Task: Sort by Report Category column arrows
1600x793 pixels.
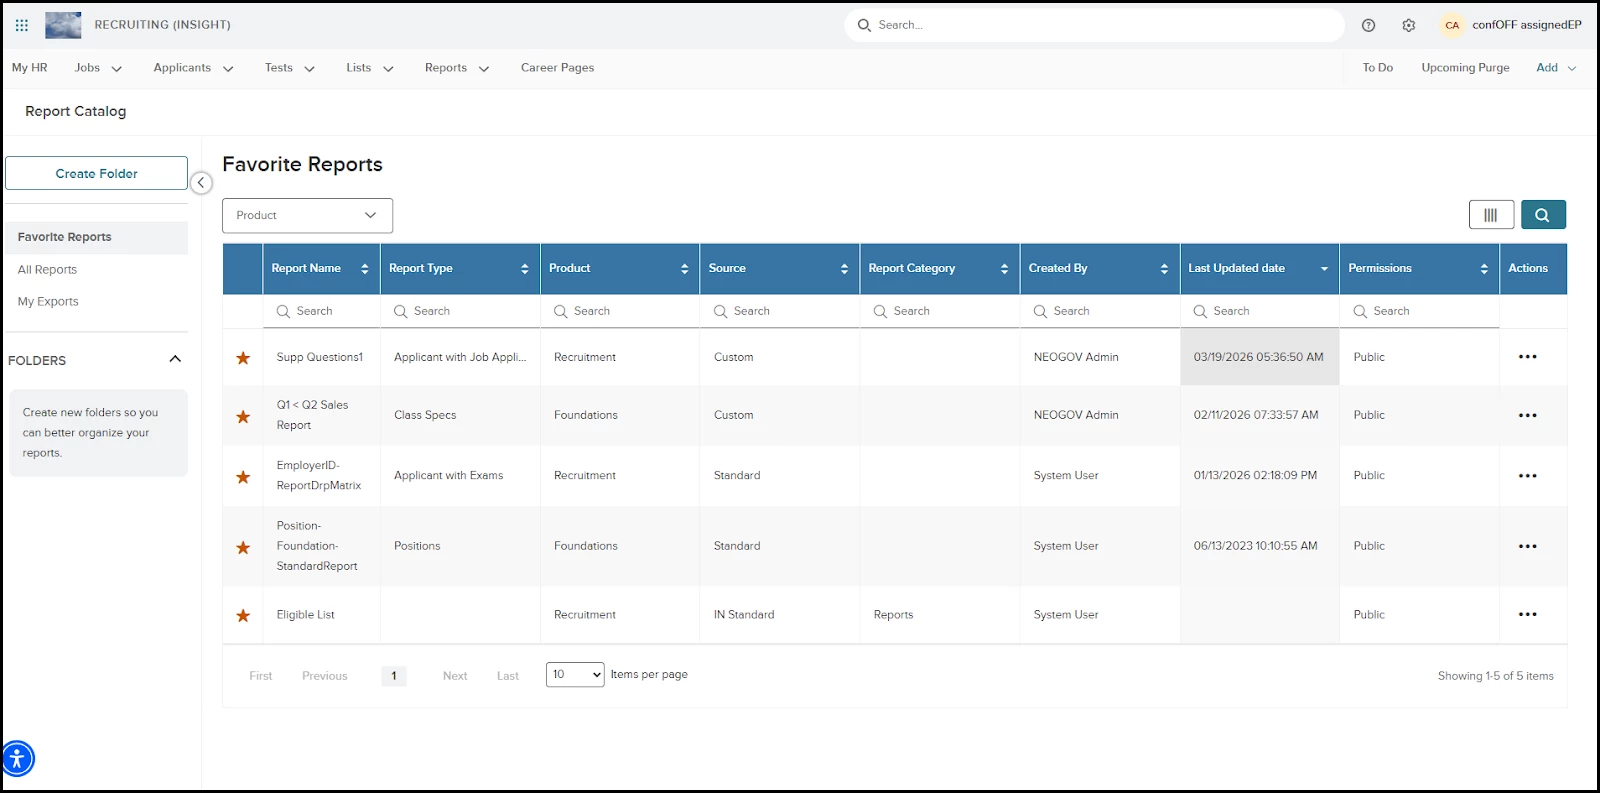Action: pyautogui.click(x=1005, y=269)
